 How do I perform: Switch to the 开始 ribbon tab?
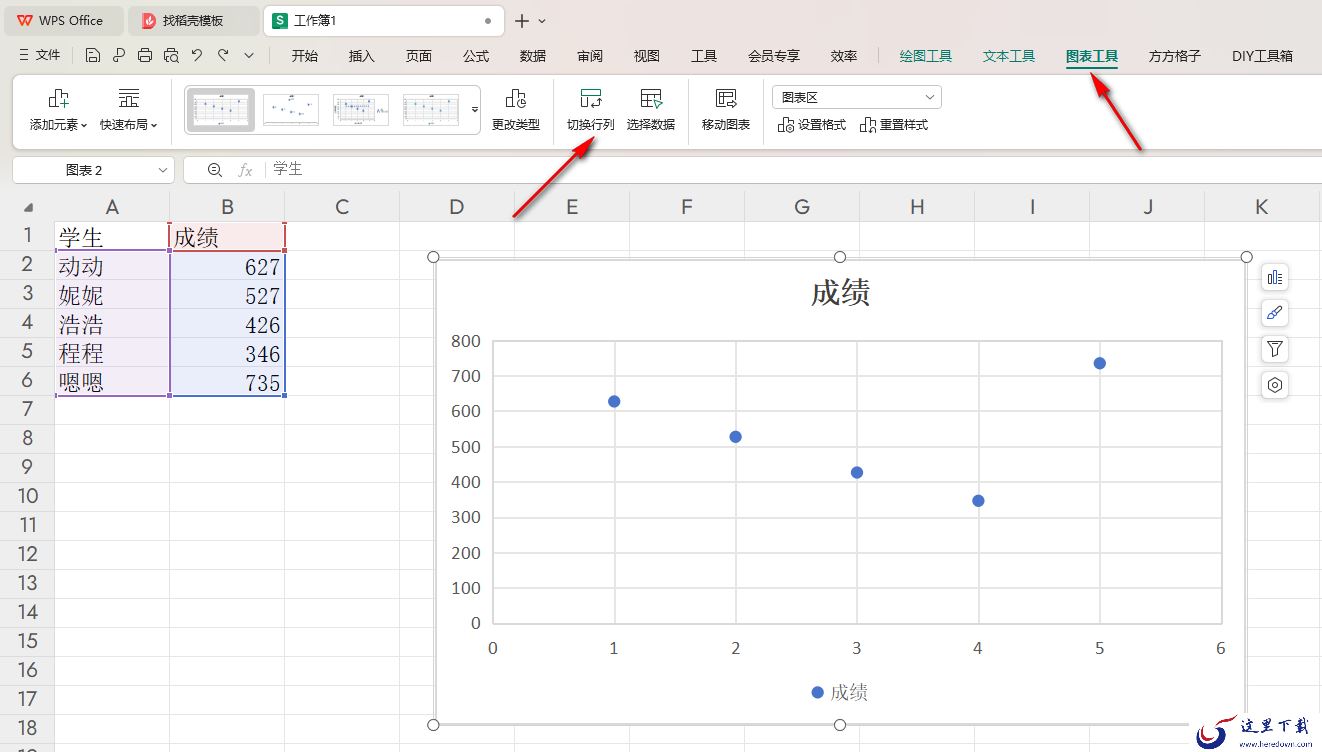click(305, 56)
